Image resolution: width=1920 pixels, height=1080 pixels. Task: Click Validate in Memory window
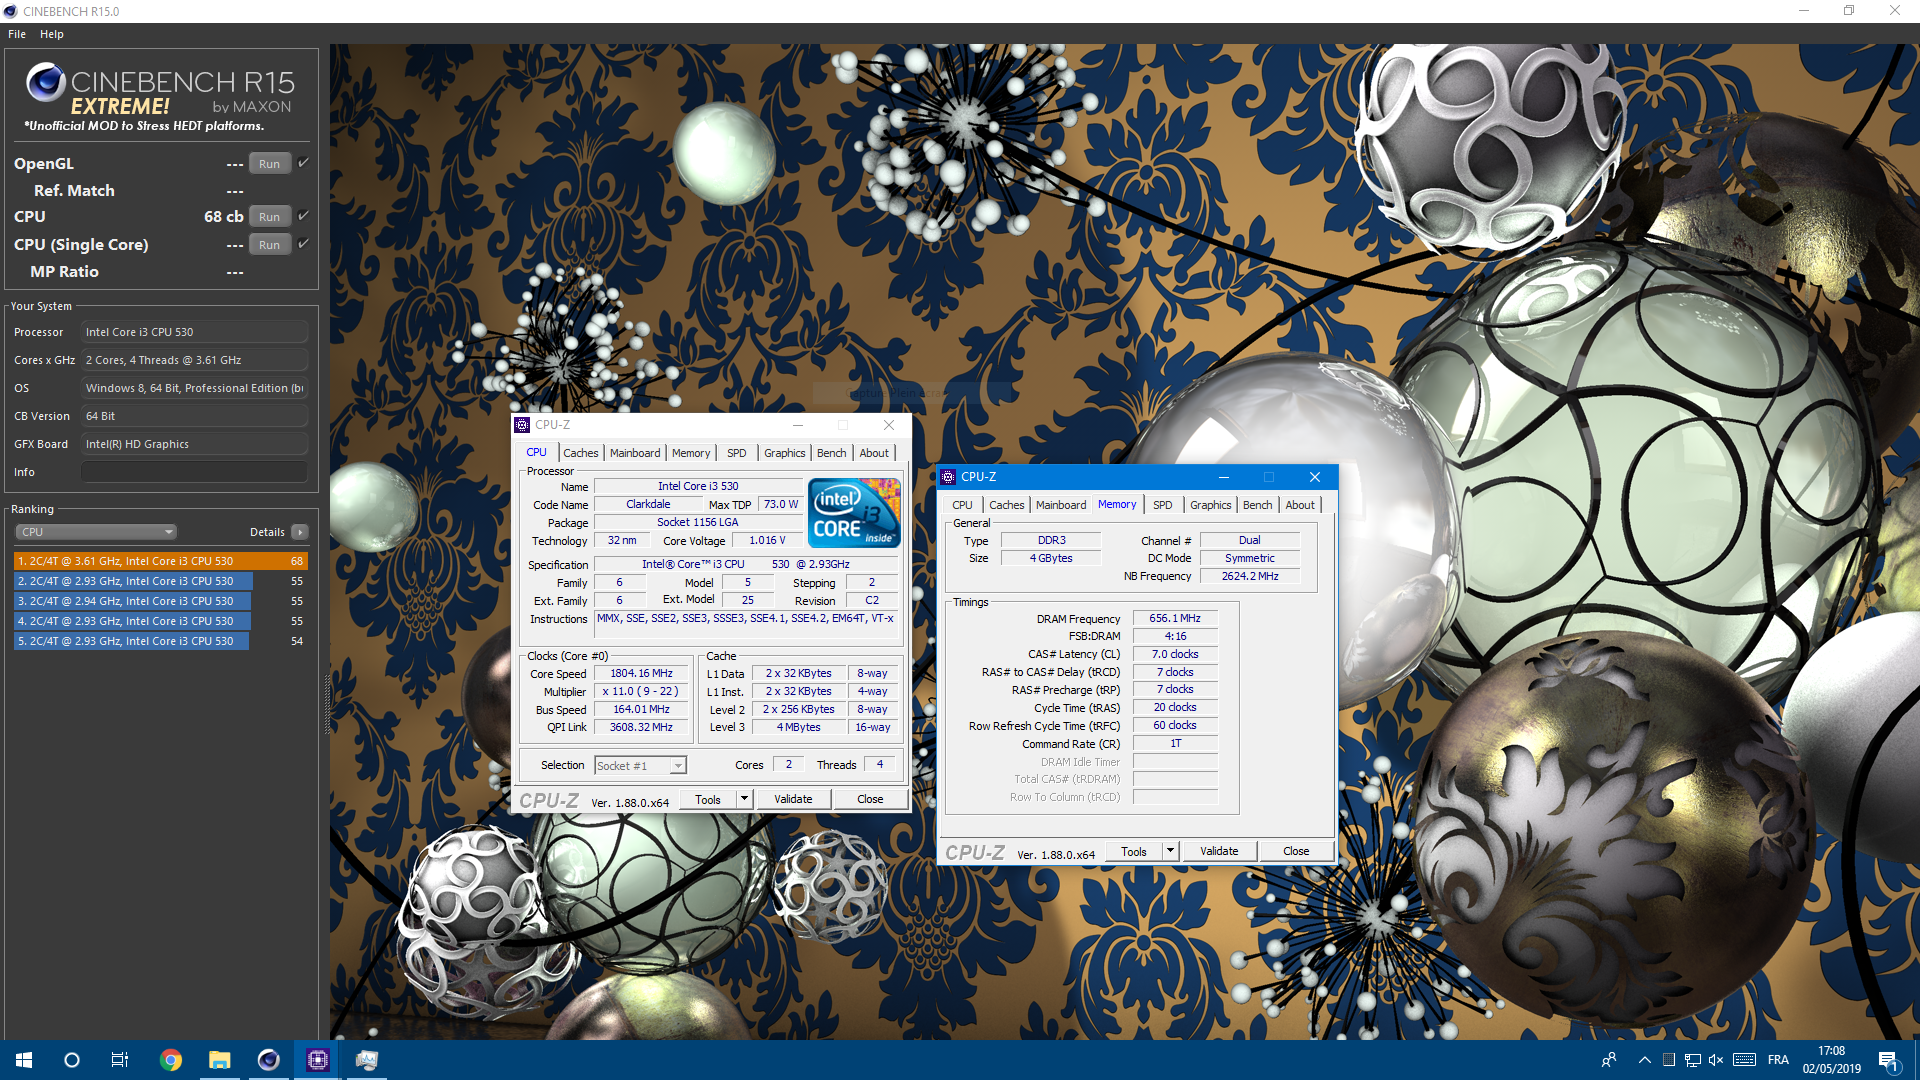(x=1219, y=851)
